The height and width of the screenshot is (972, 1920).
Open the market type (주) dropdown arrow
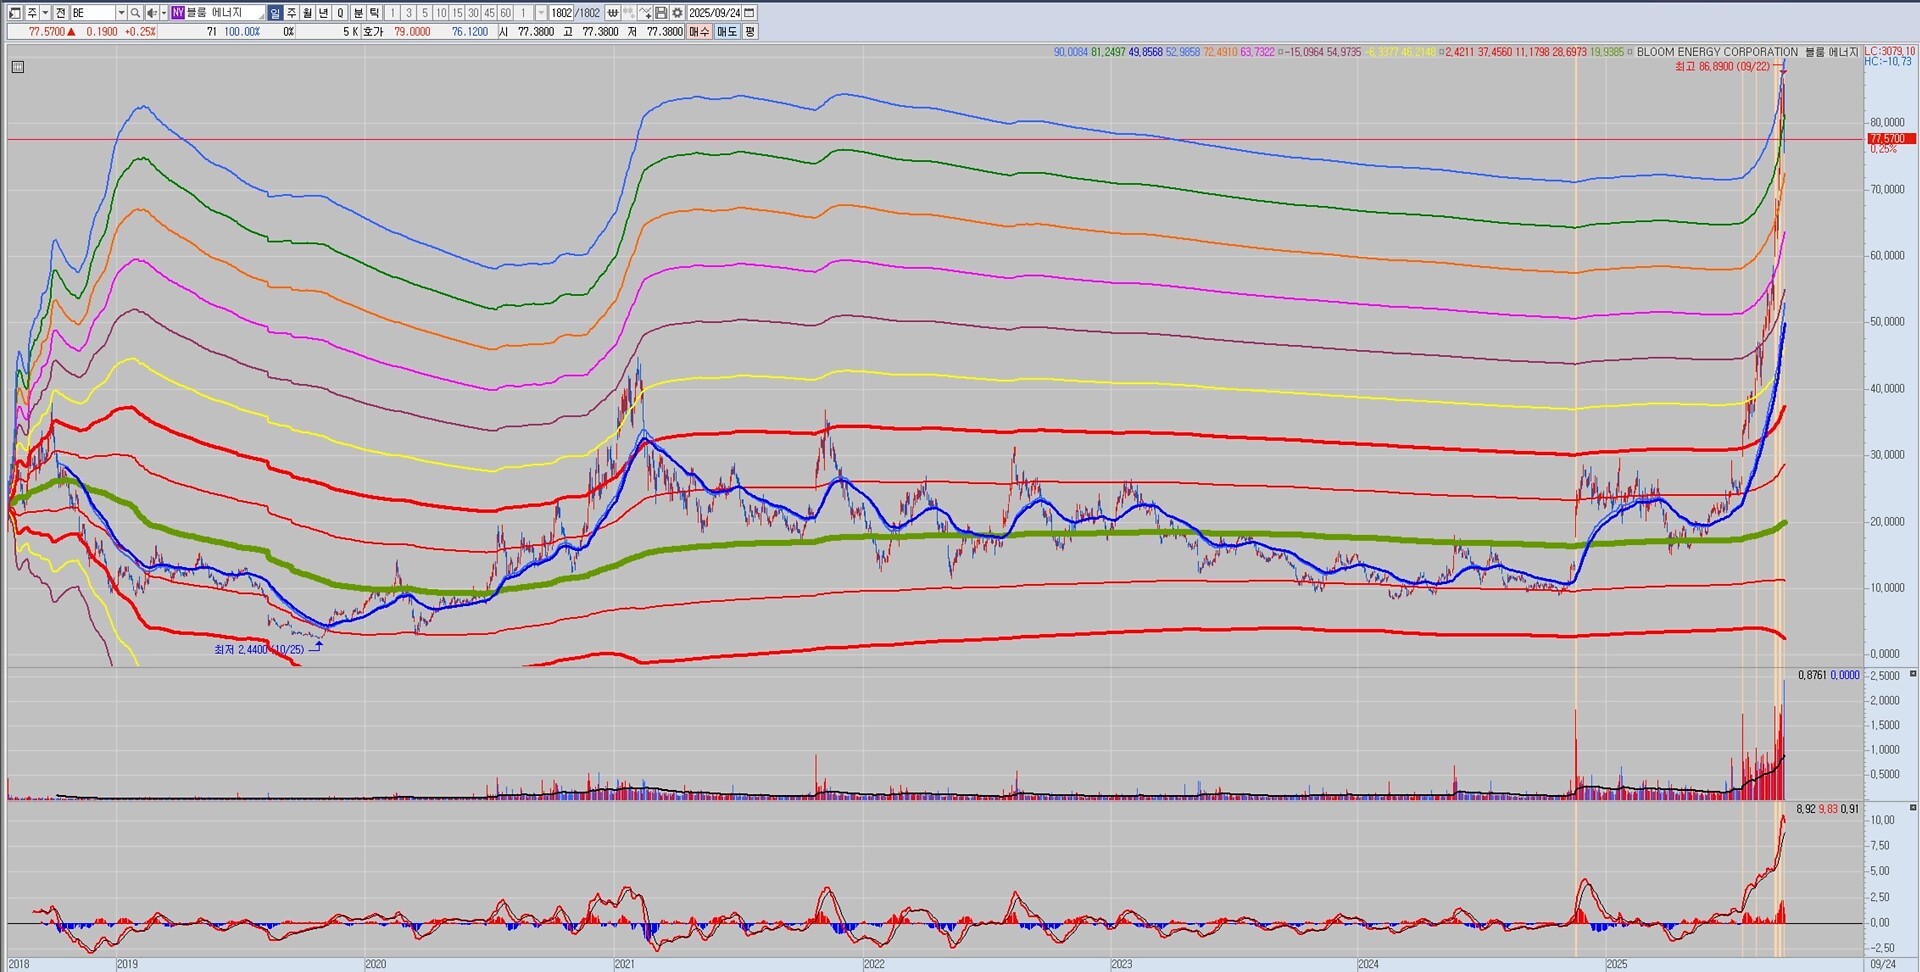(x=45, y=13)
